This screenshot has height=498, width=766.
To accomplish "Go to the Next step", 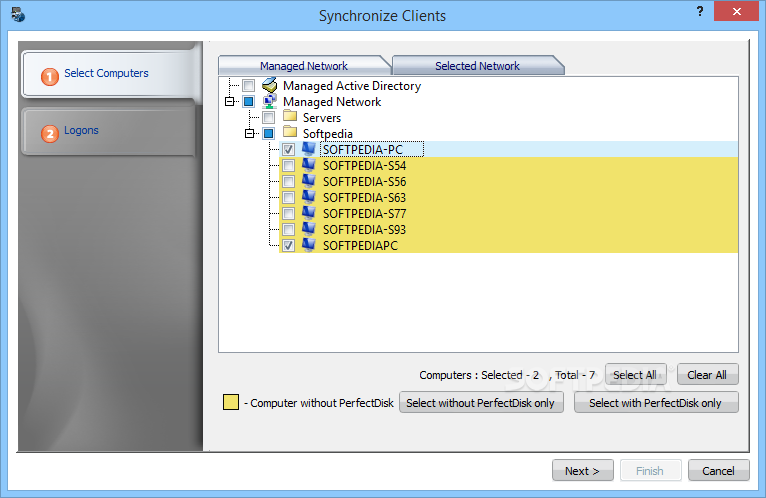I will pyautogui.click(x=582, y=471).
